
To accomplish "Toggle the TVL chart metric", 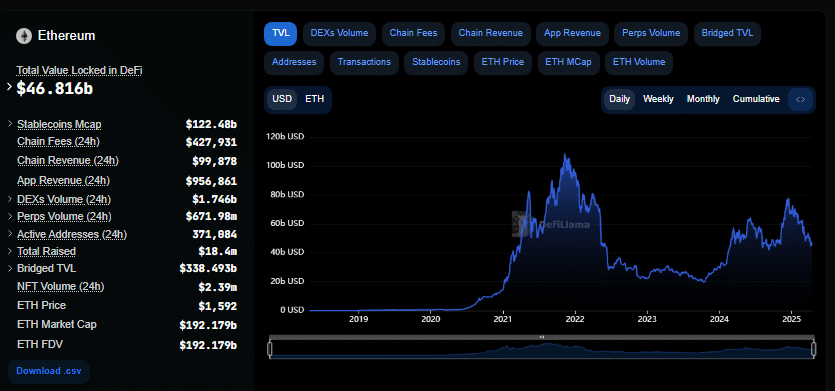I will (281, 34).
